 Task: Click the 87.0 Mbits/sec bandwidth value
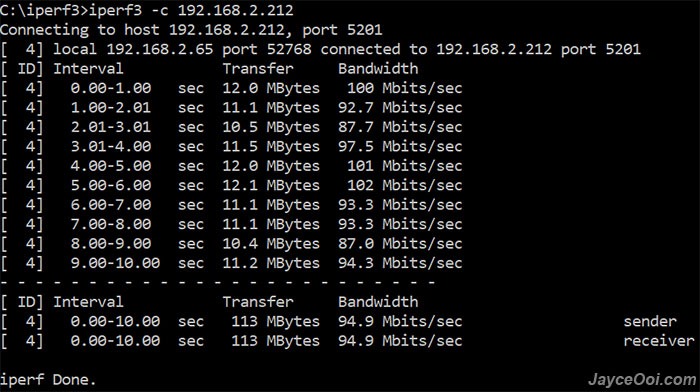point(400,243)
